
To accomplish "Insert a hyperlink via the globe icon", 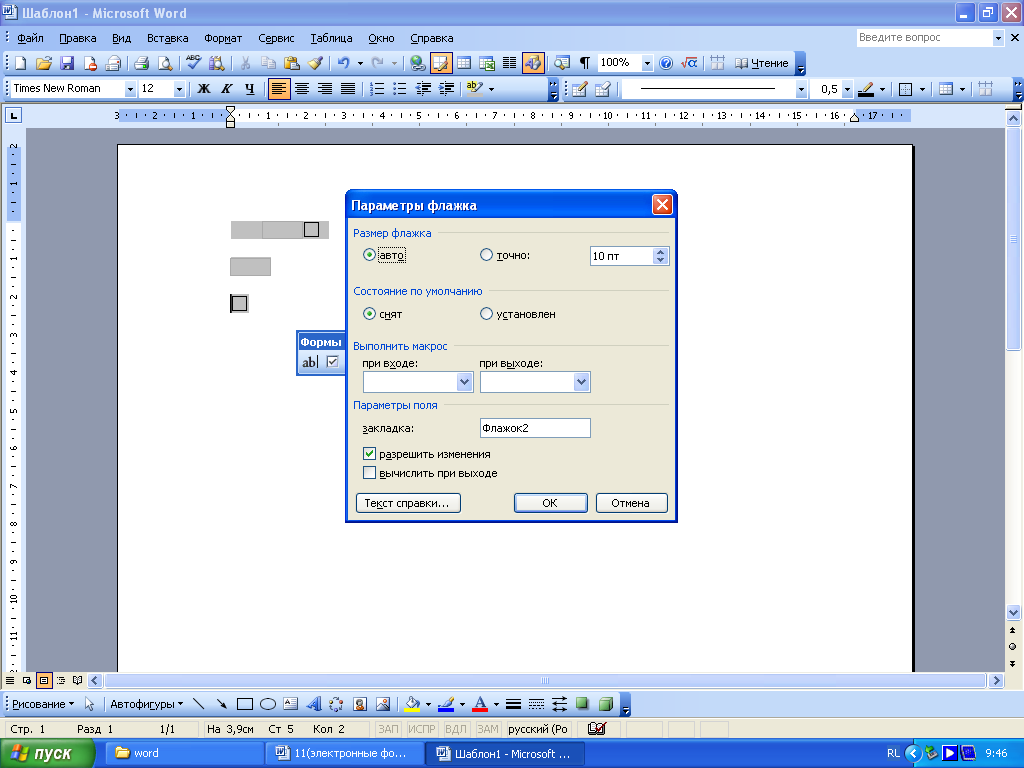I will 417,63.
